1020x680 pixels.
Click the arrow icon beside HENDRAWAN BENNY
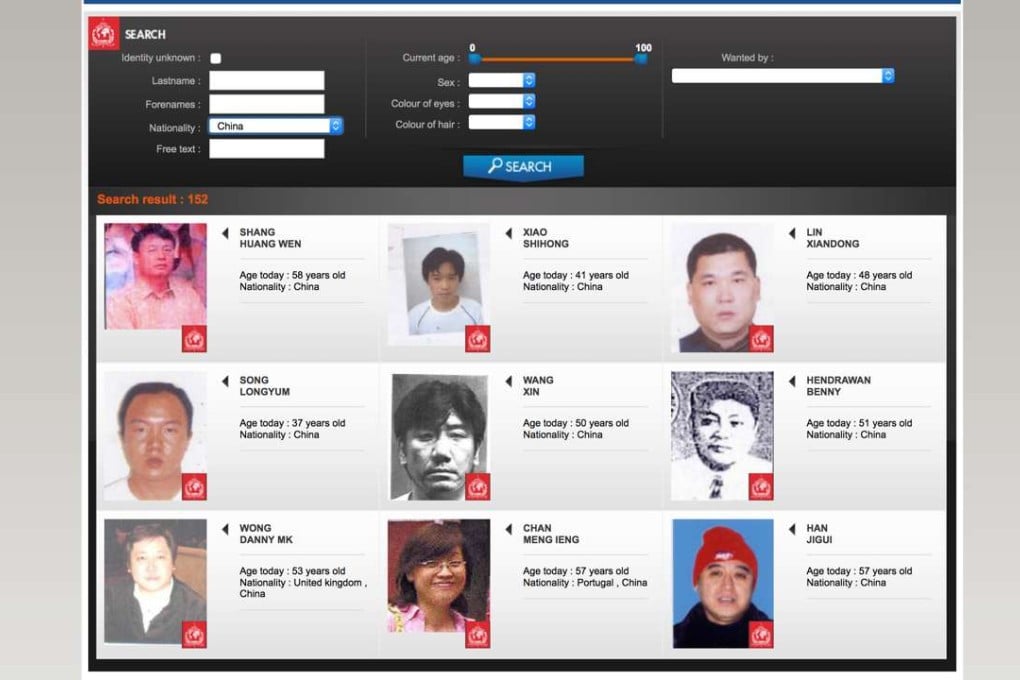point(790,380)
